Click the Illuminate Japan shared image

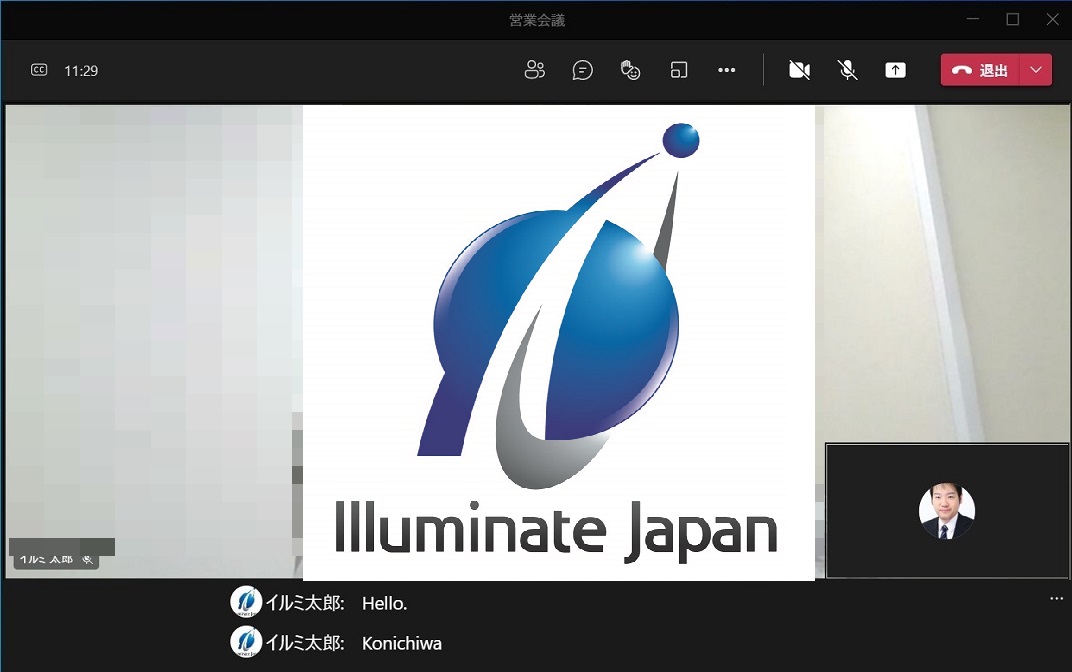(559, 342)
